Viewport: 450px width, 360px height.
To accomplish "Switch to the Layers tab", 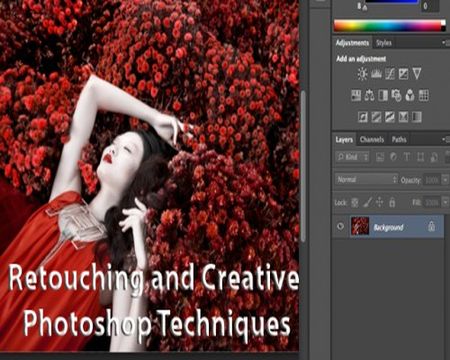I will (344, 140).
